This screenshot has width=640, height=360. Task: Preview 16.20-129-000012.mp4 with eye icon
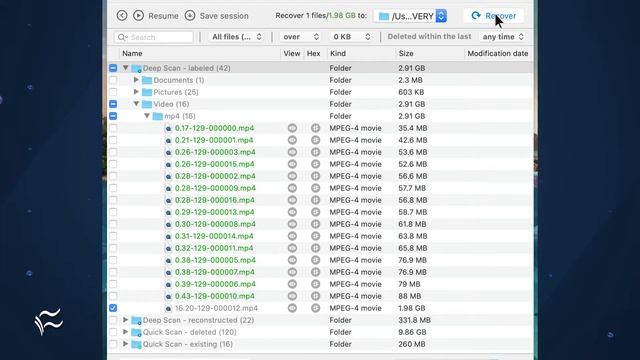point(292,308)
